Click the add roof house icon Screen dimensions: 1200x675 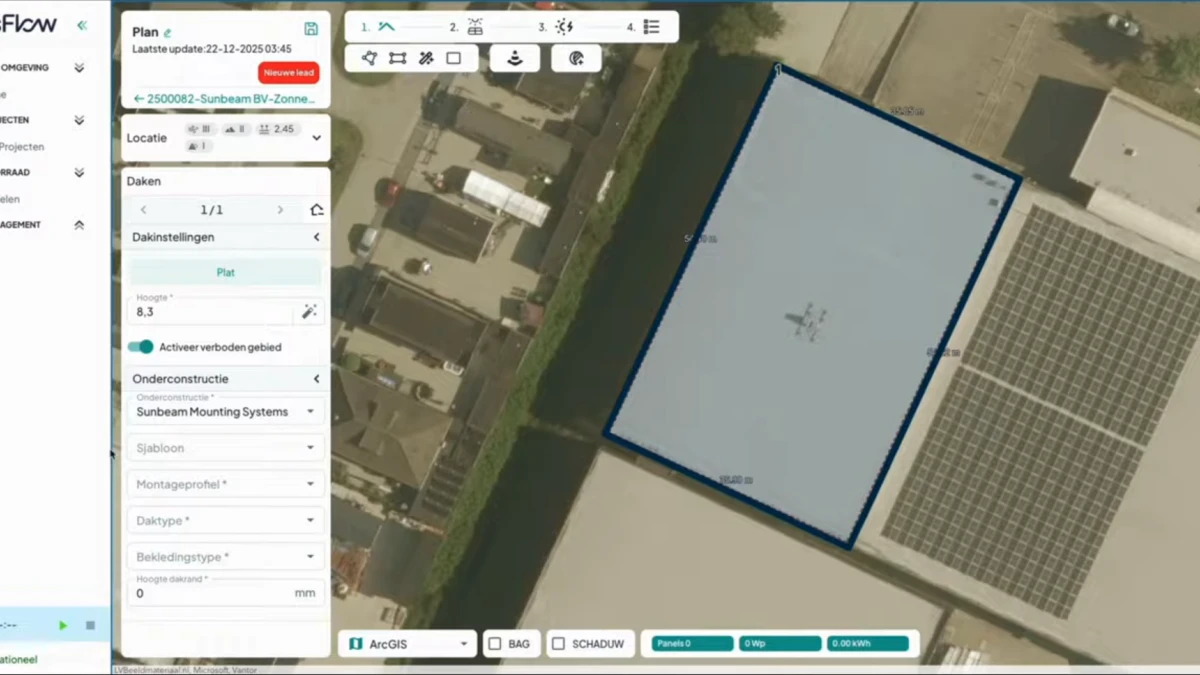(x=317, y=210)
